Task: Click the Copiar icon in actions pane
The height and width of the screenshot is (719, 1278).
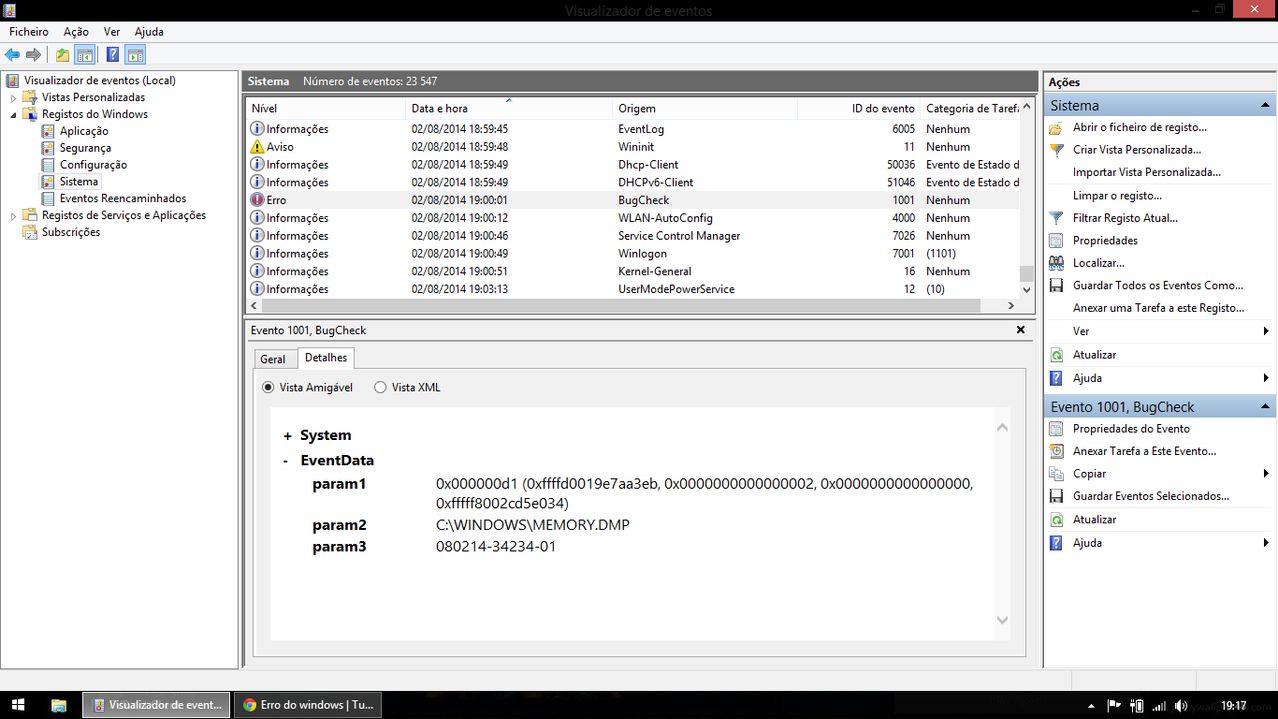Action: [x=1056, y=474]
